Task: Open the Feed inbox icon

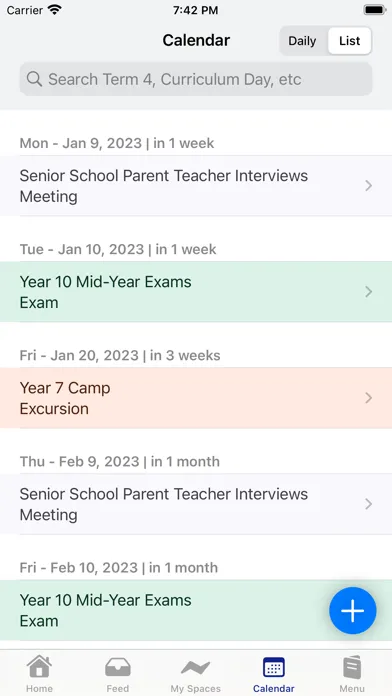Action: pos(118,667)
